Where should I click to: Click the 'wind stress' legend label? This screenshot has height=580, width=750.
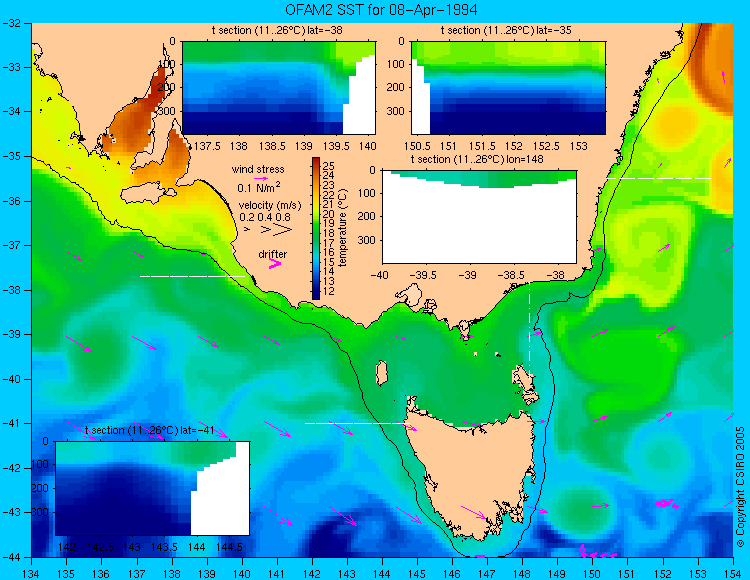(x=258, y=169)
